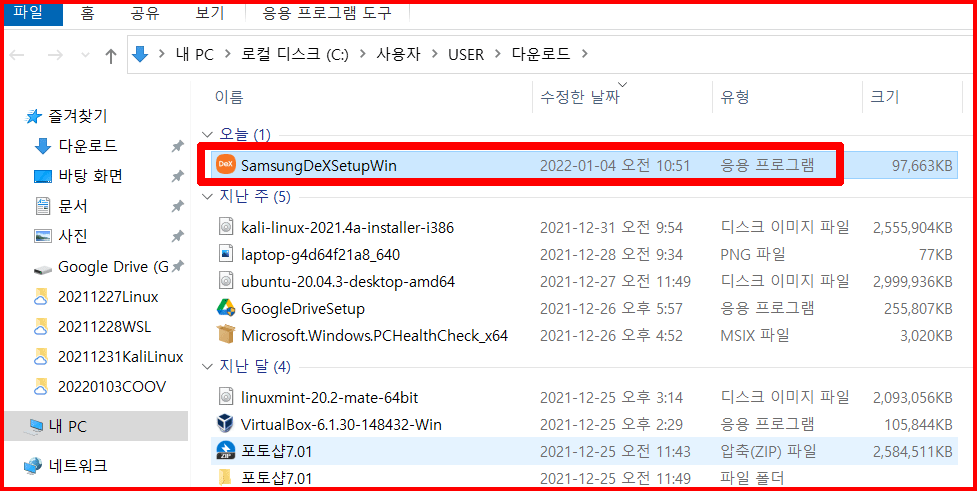Select the 포토샵7.01 ZIP archive icon
Viewport: 977px width, 491px height.
[x=225, y=451]
